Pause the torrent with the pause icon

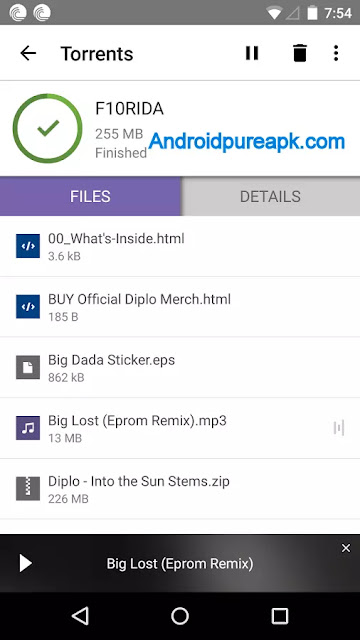pyautogui.click(x=252, y=53)
